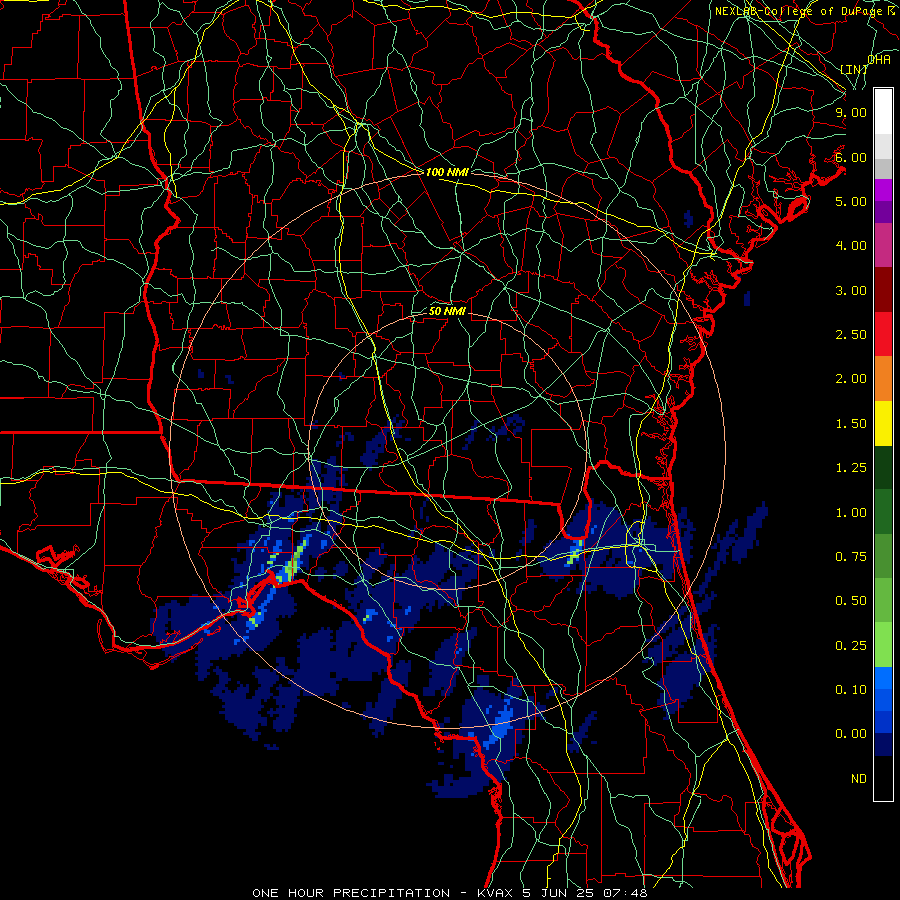Viewport: 900px width, 900px height.
Task: Select the light blue swatch above 0.10
Action: (x=883, y=678)
